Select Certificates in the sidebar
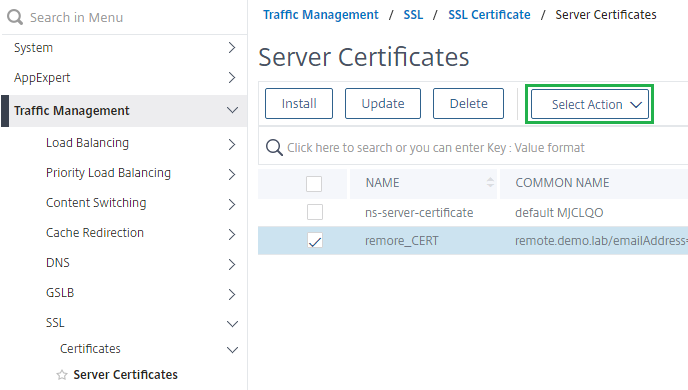Screen dimensions: 688x390 [90, 348]
